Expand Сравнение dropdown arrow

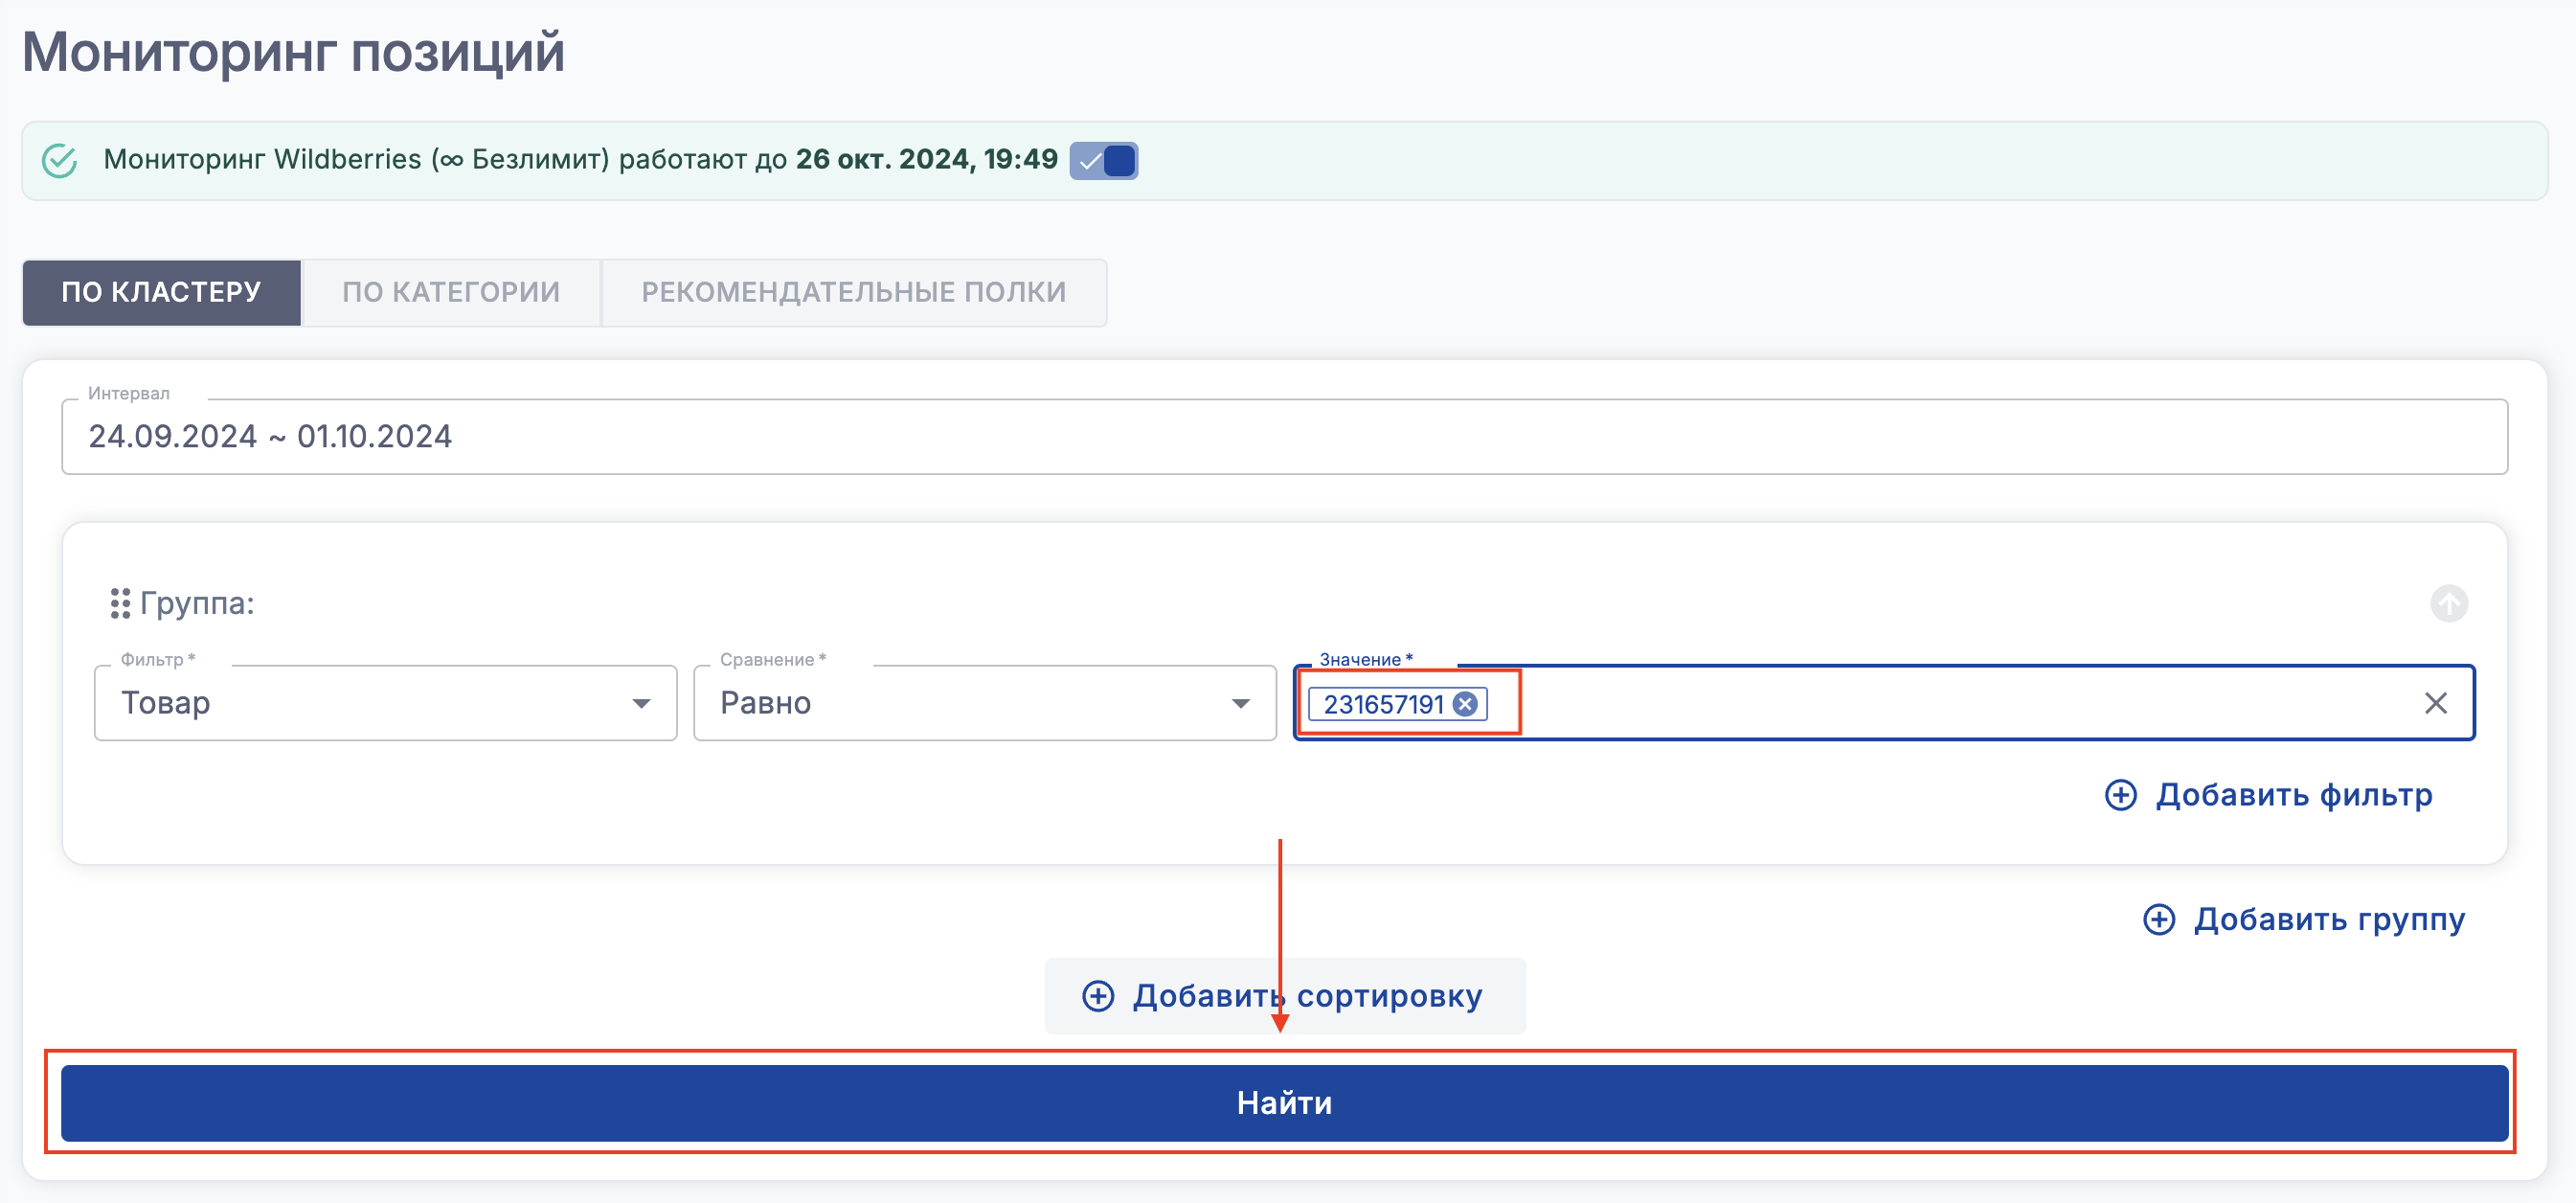pos(1240,703)
